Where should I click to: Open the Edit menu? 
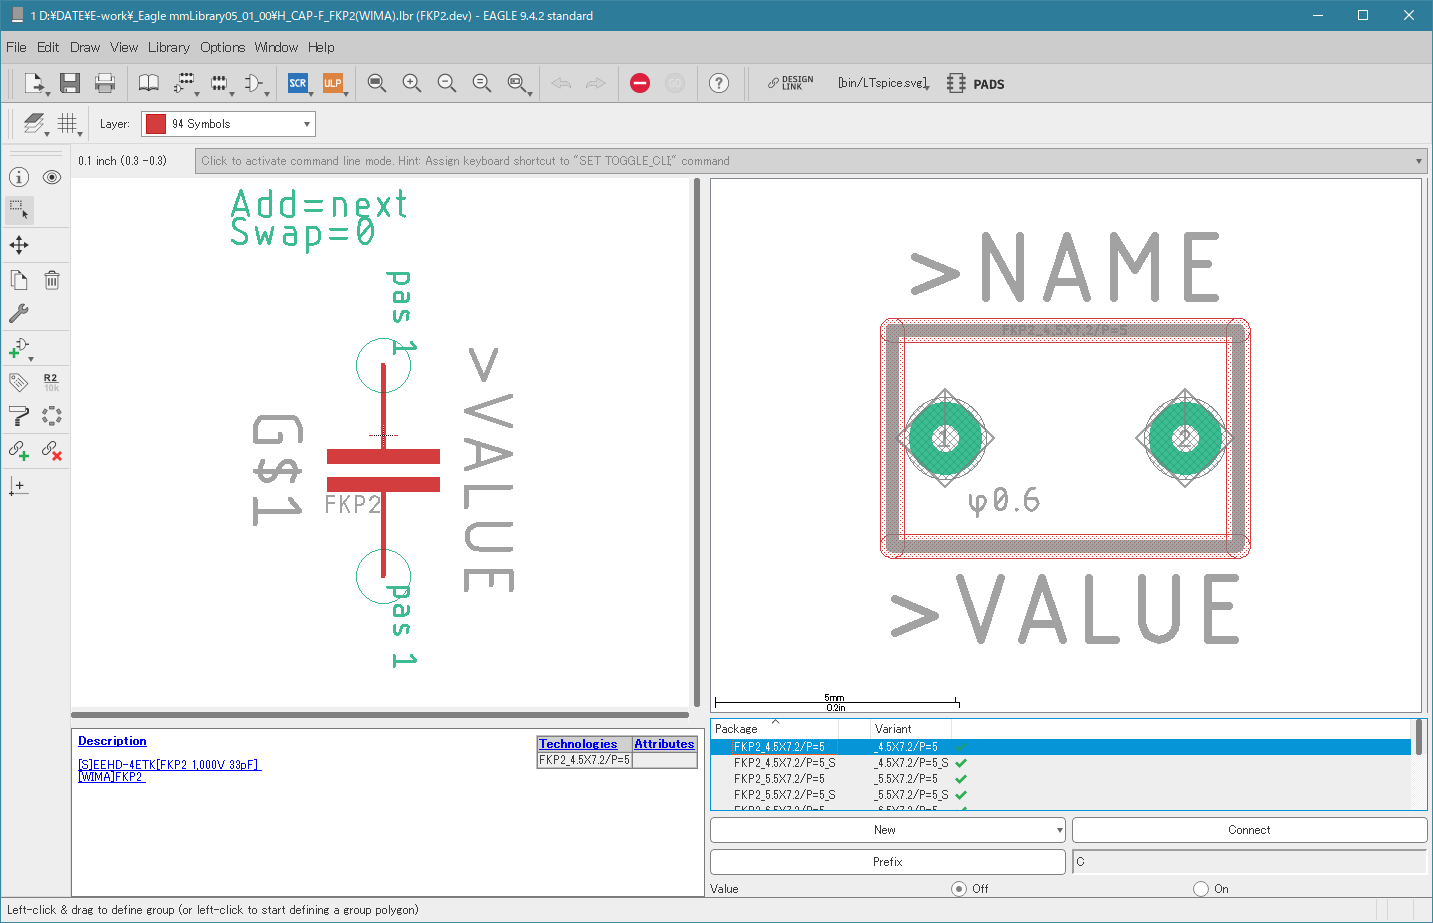pos(48,47)
